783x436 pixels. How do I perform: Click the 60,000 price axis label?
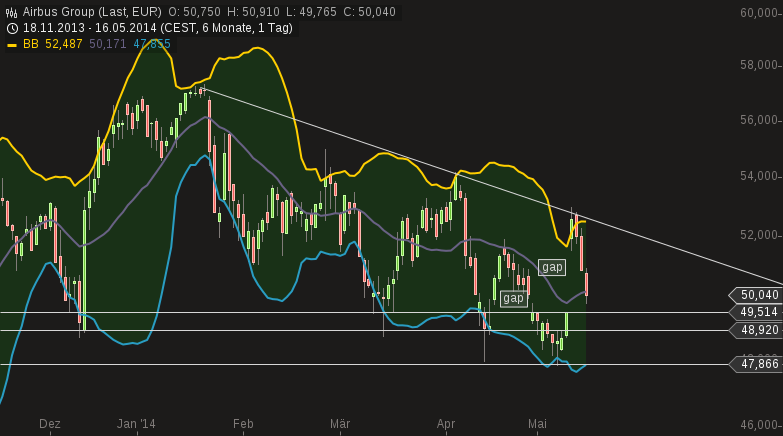[x=760, y=12]
